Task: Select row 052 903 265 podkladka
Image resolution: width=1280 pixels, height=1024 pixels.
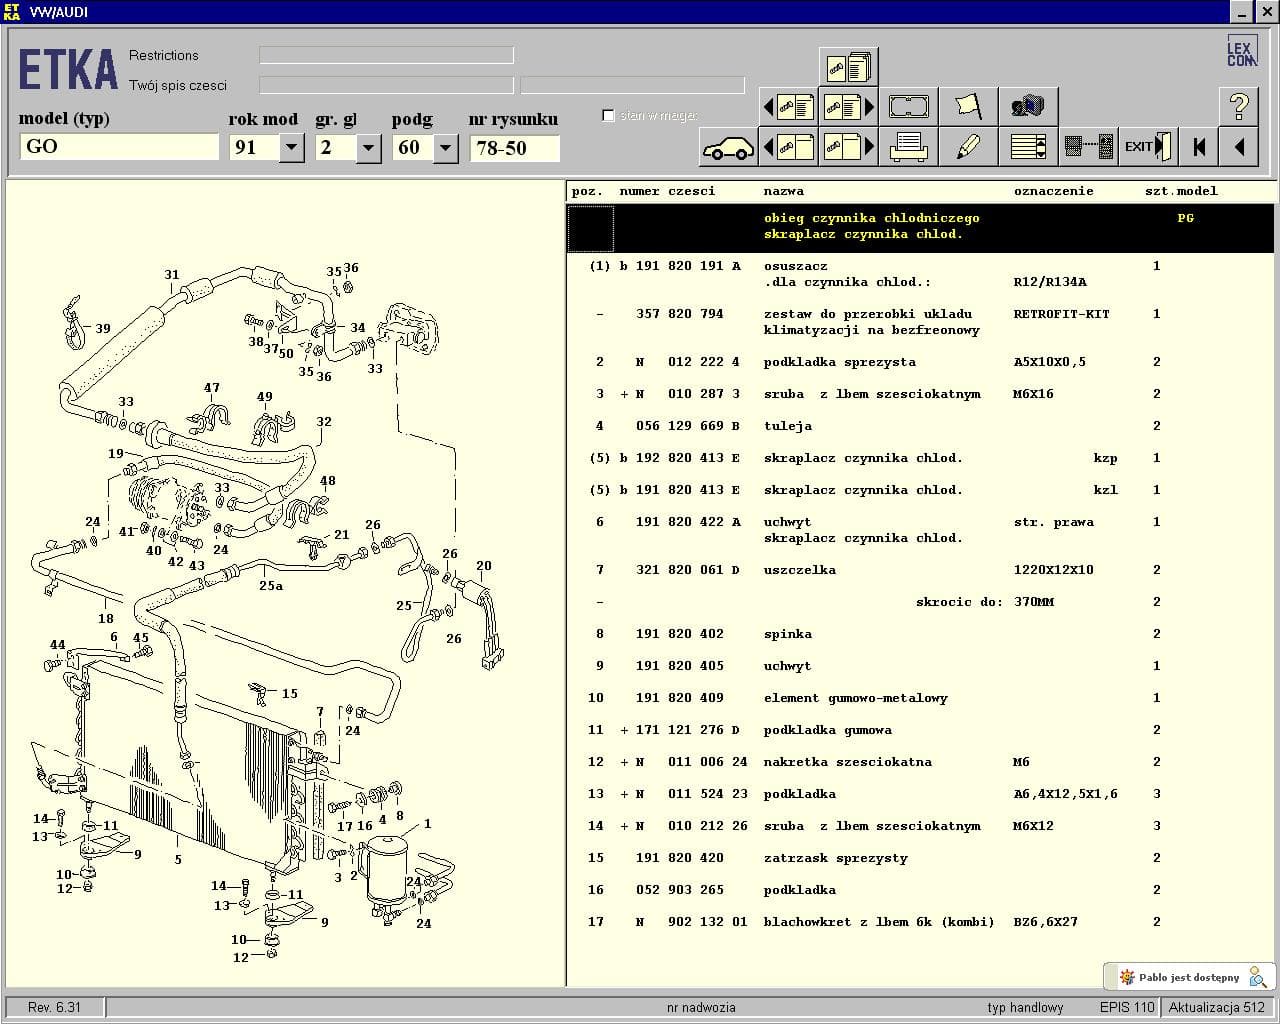Action: click(x=920, y=890)
